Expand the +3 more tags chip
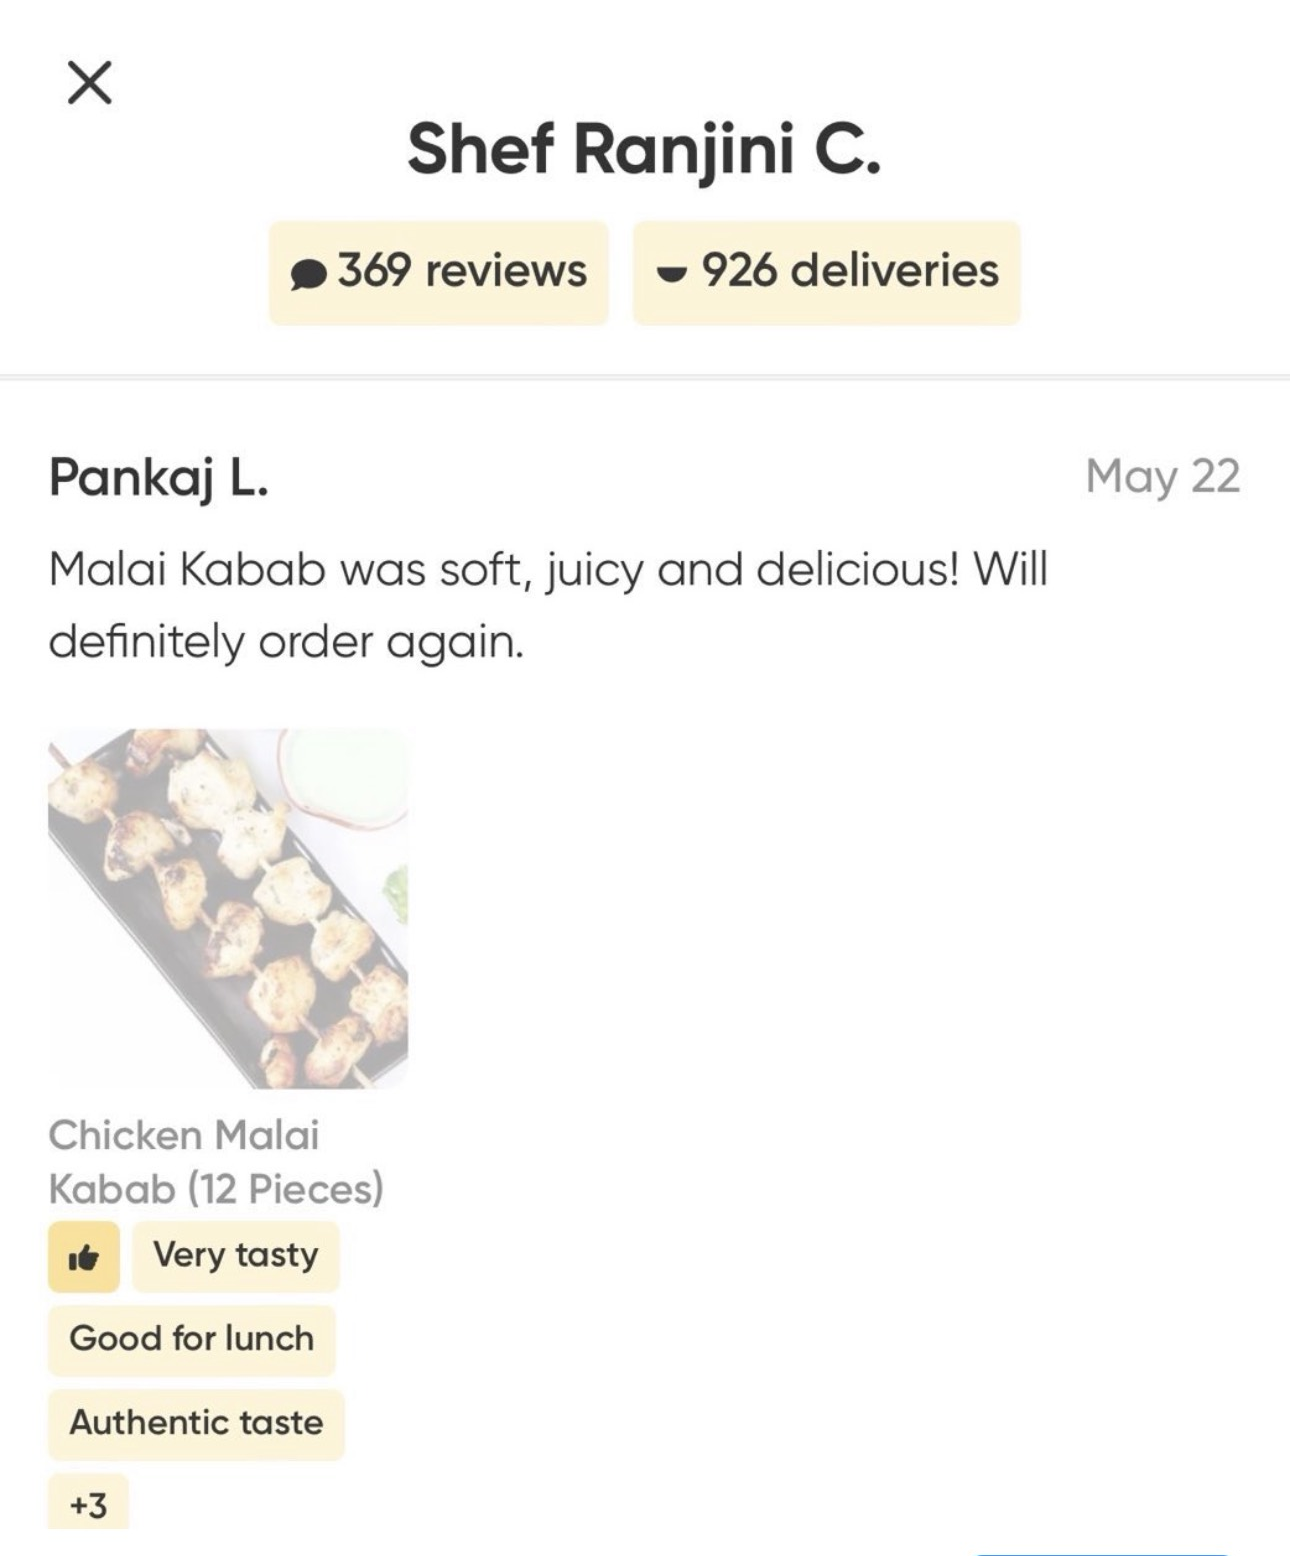The image size is (1290, 1556). (88, 1503)
